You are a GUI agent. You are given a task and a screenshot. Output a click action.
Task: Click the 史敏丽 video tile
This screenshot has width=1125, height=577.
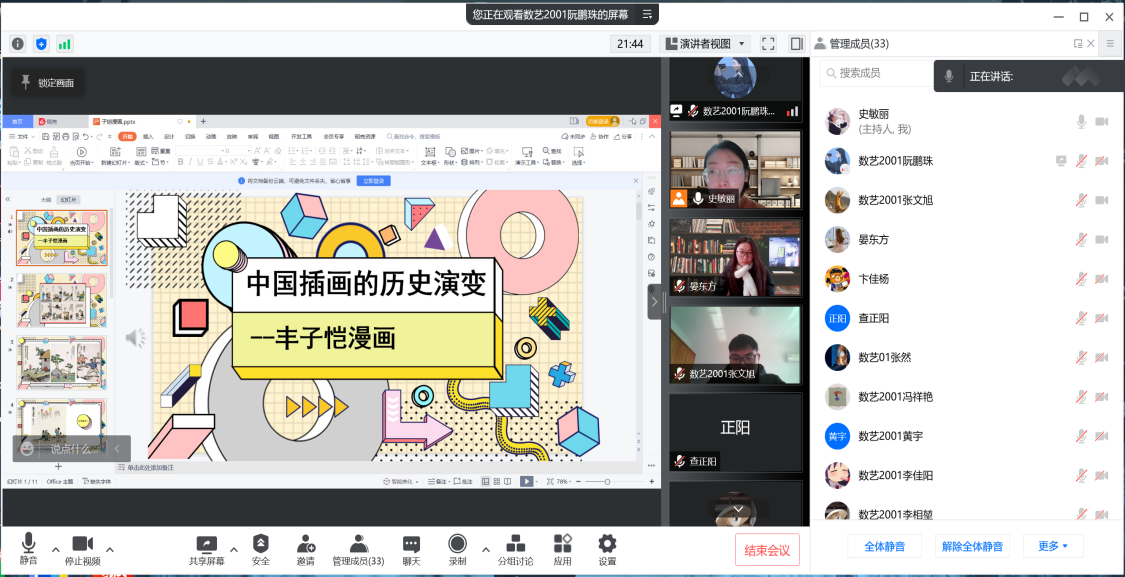(x=735, y=170)
